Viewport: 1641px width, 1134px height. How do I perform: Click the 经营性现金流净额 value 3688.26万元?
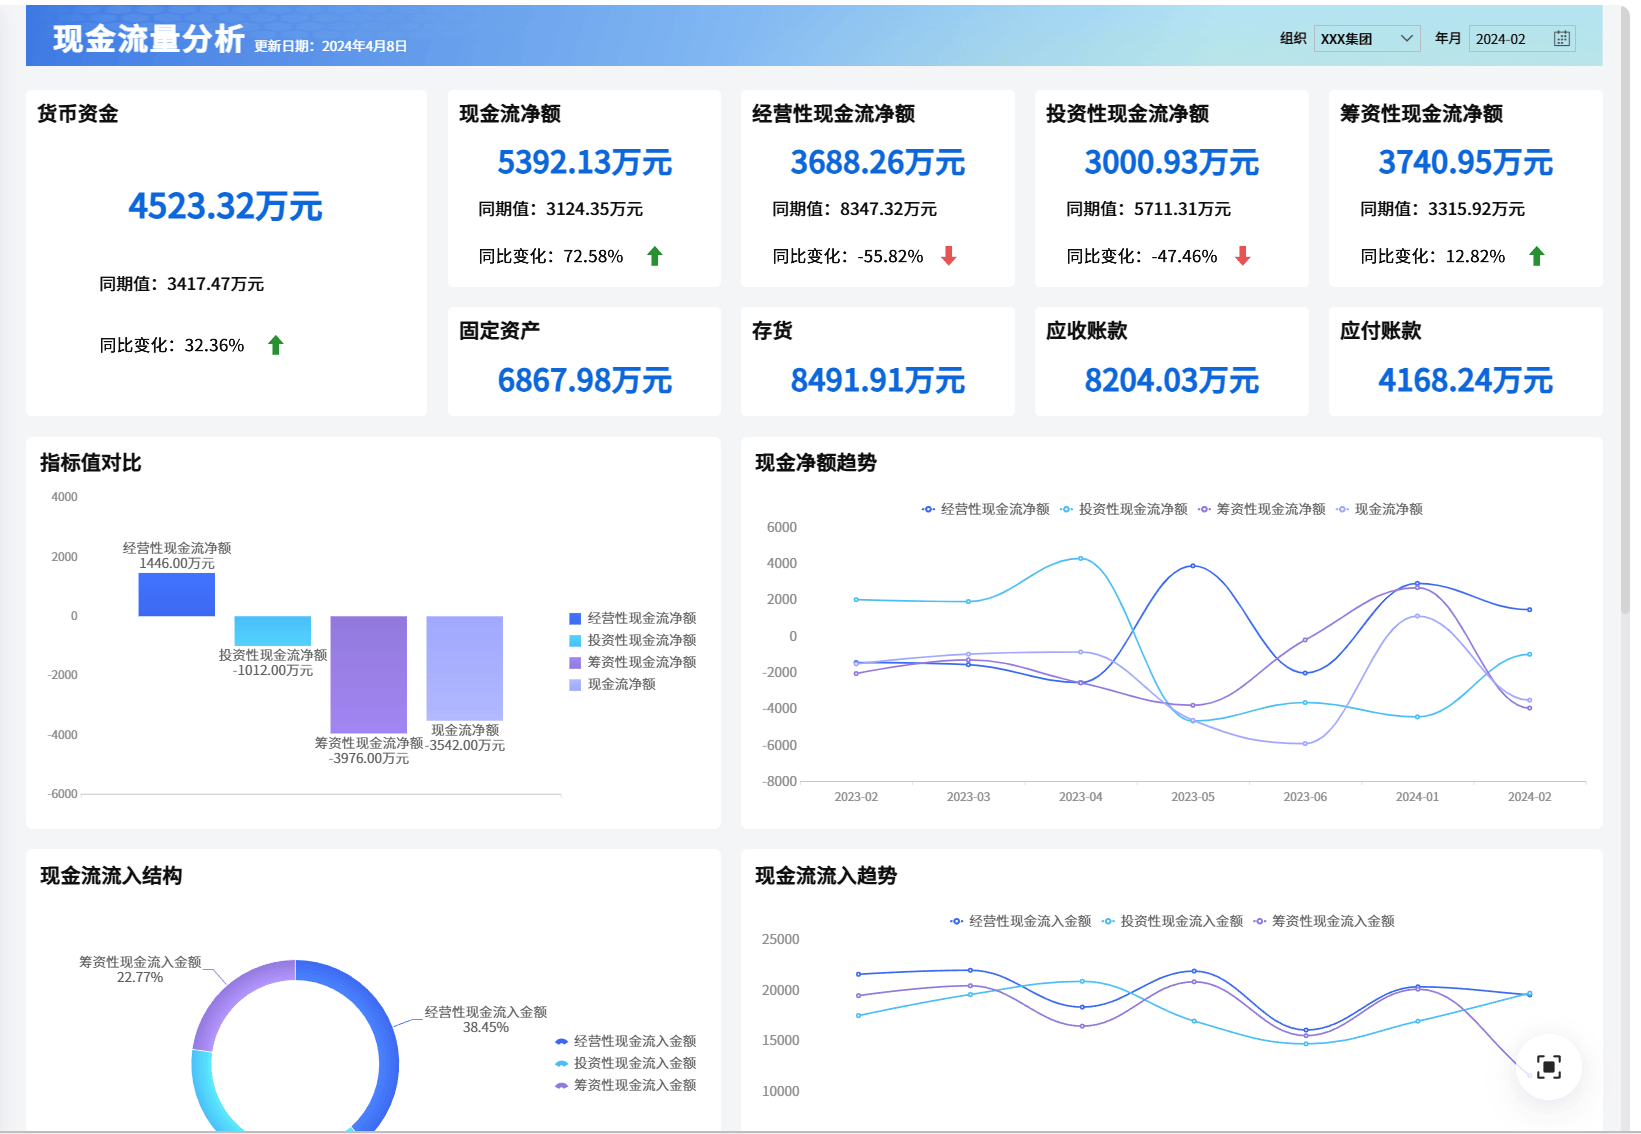(878, 162)
